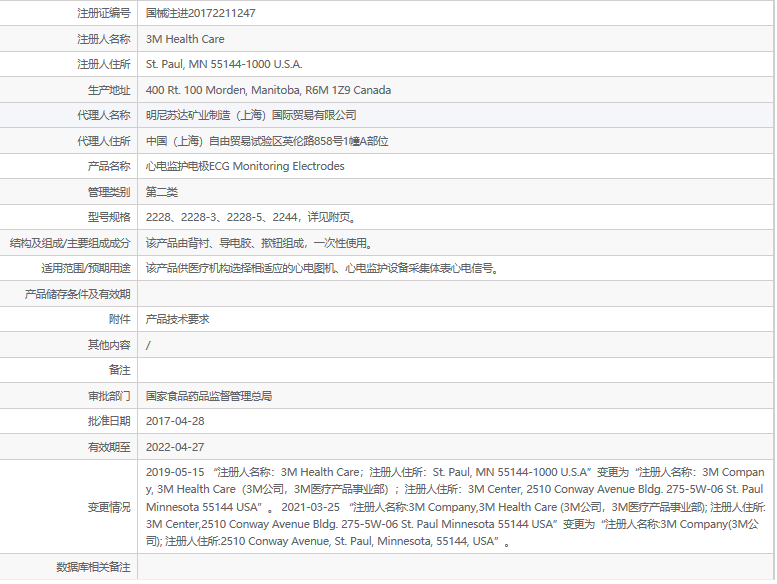The height and width of the screenshot is (584, 777).
Task: Click the 型号规格 label
Action: pos(109,217)
